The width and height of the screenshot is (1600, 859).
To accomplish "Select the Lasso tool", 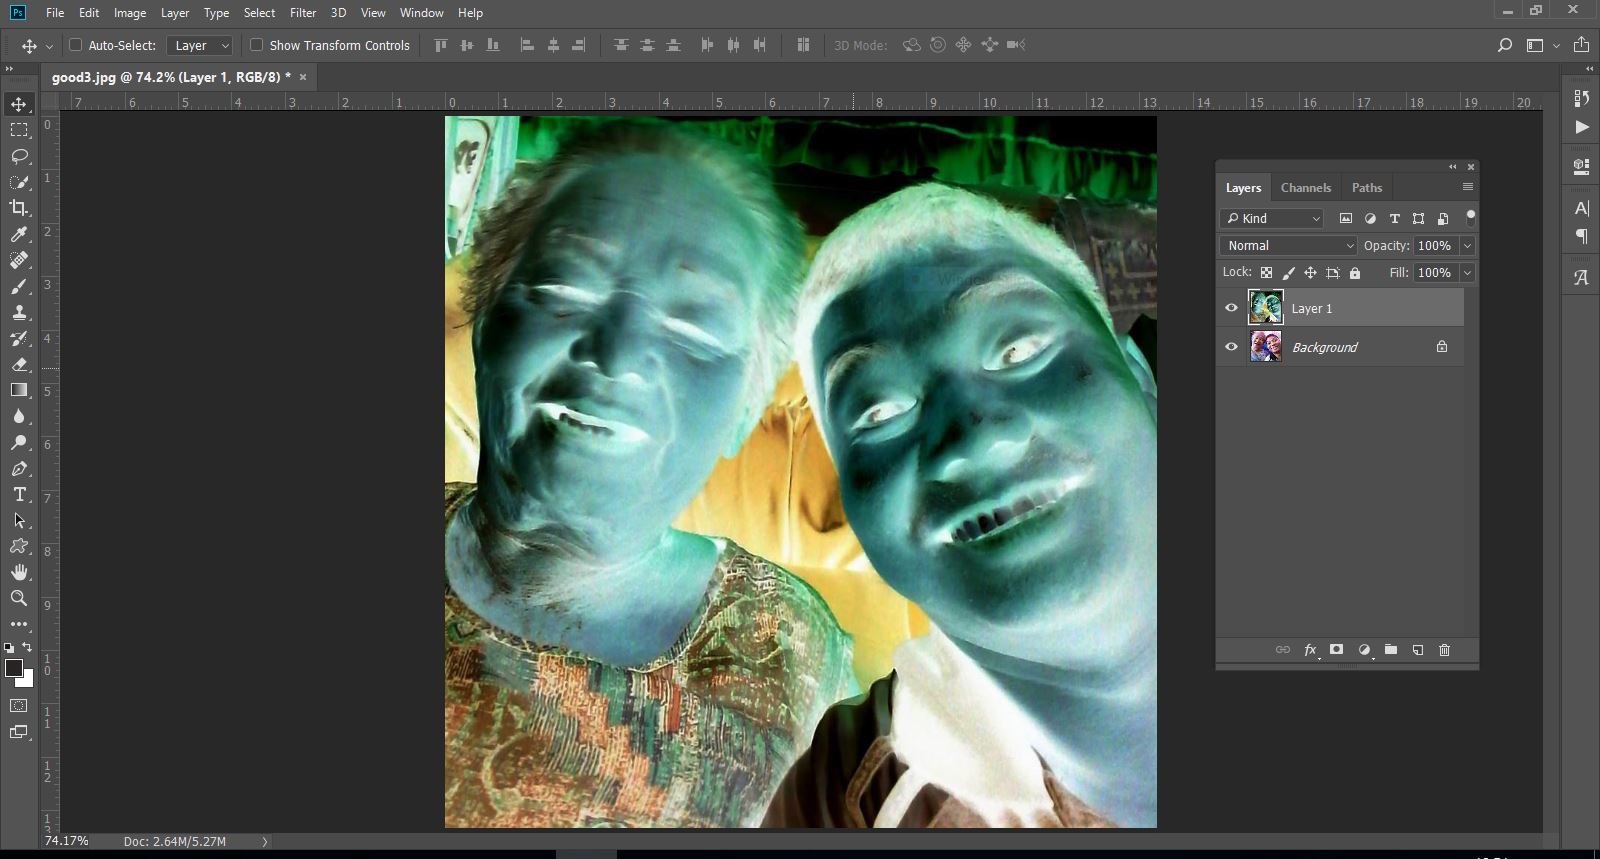I will (x=19, y=156).
